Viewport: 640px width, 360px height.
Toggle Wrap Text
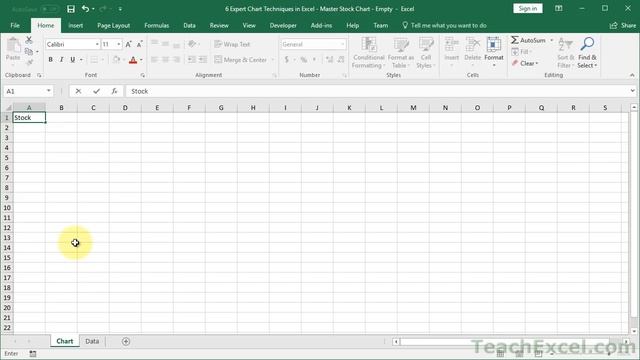(x=232, y=44)
